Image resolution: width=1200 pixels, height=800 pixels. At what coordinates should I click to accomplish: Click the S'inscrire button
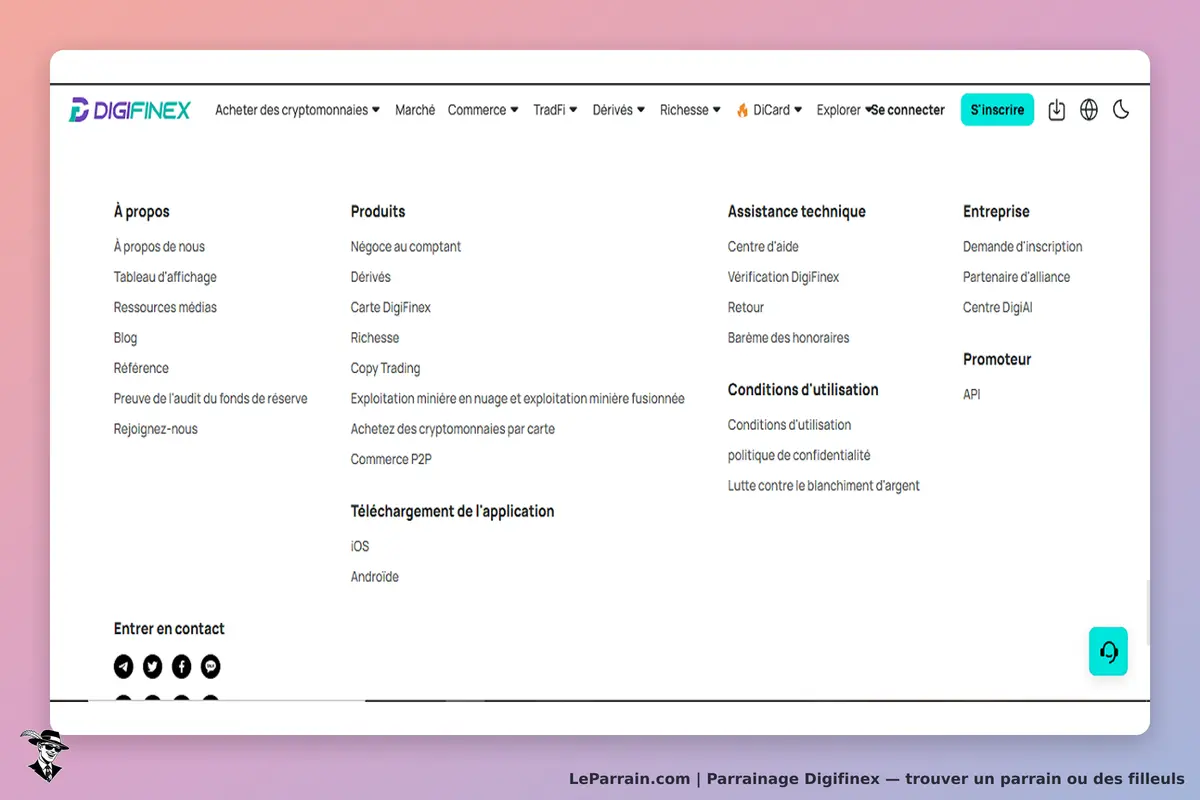coord(997,110)
